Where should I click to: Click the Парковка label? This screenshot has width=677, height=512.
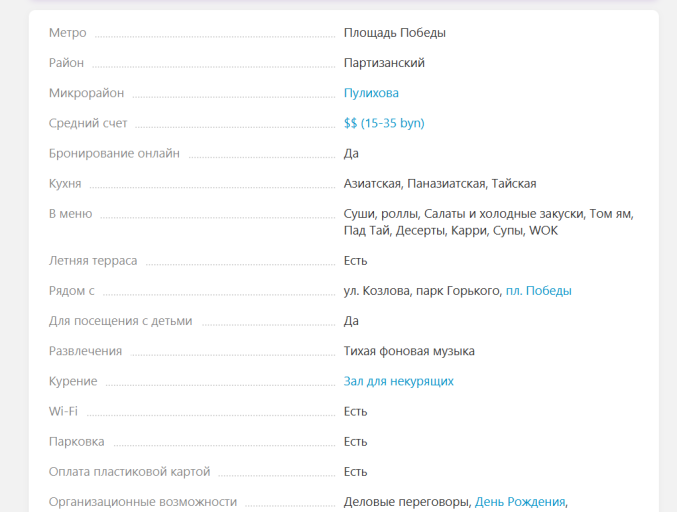pyautogui.click(x=76, y=442)
